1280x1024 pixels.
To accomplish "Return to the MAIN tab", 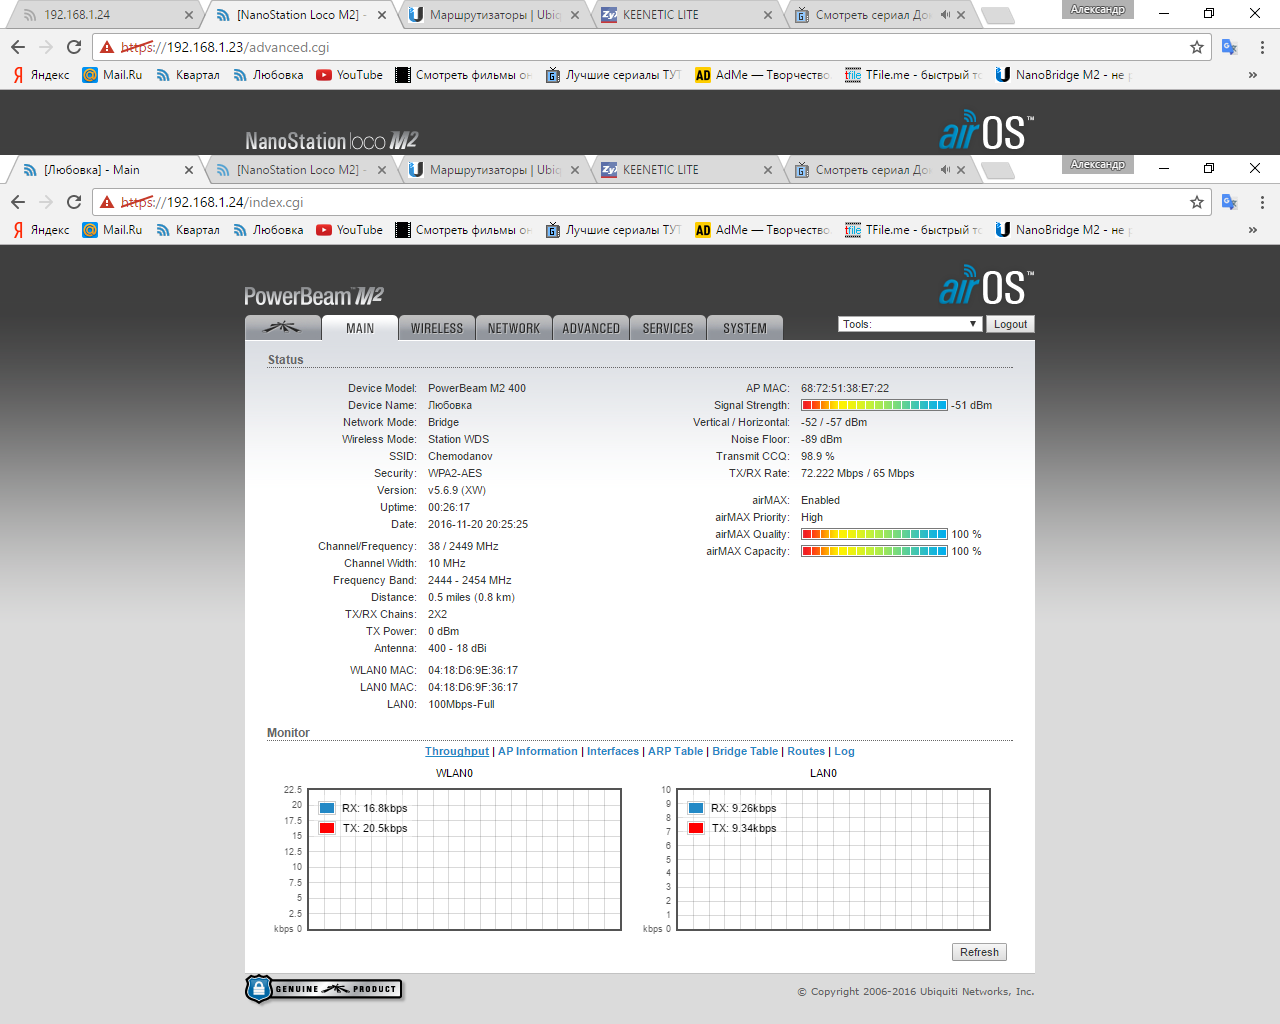I will (x=360, y=328).
